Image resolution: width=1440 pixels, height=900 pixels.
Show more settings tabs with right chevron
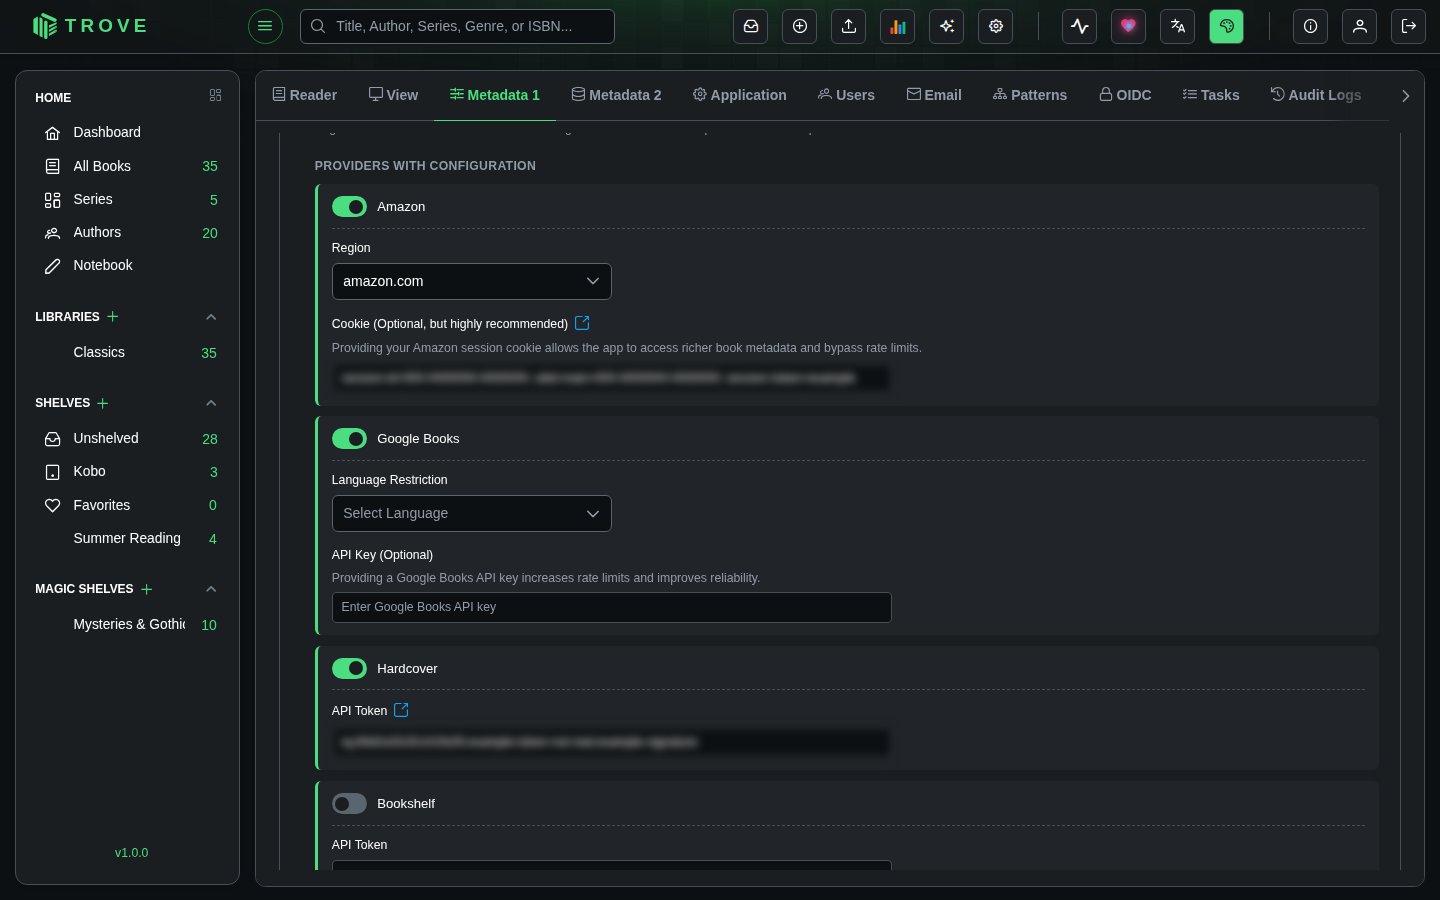tap(1405, 96)
